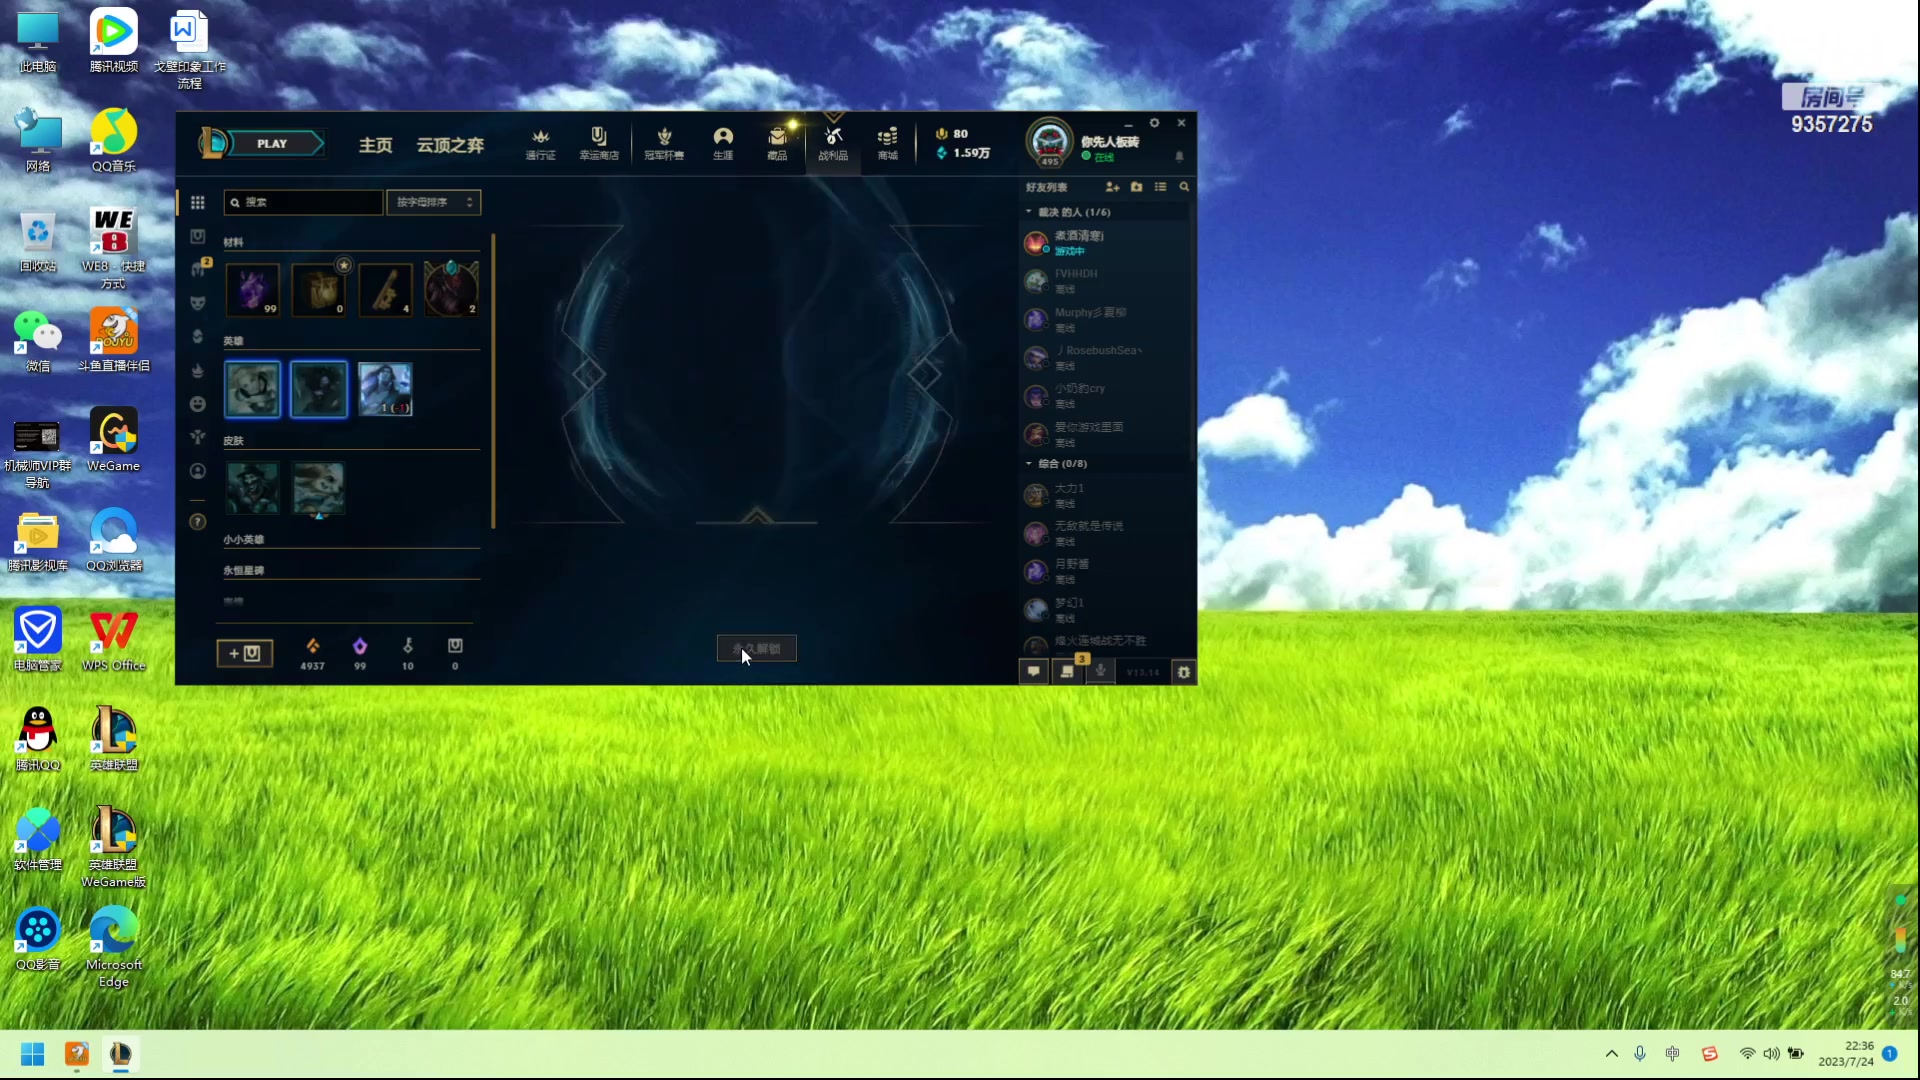
Task: Select the second highlighted champion shard
Action: click(319, 389)
